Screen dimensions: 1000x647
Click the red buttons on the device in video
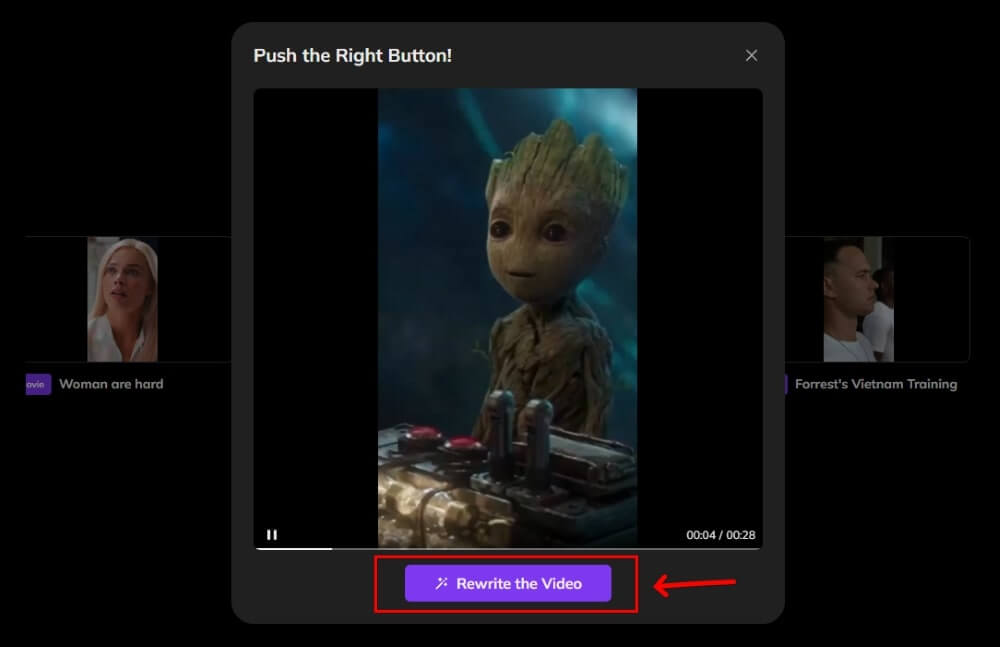pos(440,441)
